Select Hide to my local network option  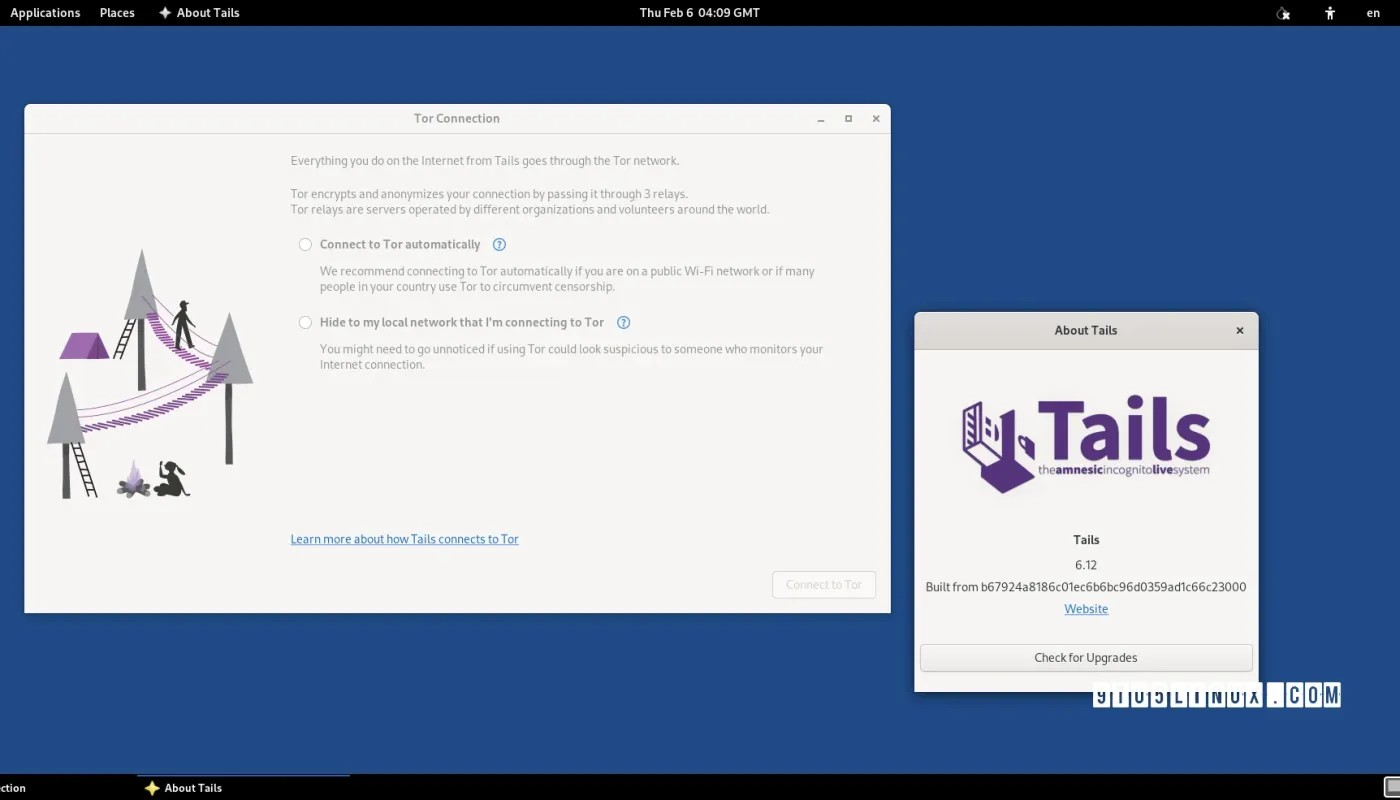click(x=305, y=323)
